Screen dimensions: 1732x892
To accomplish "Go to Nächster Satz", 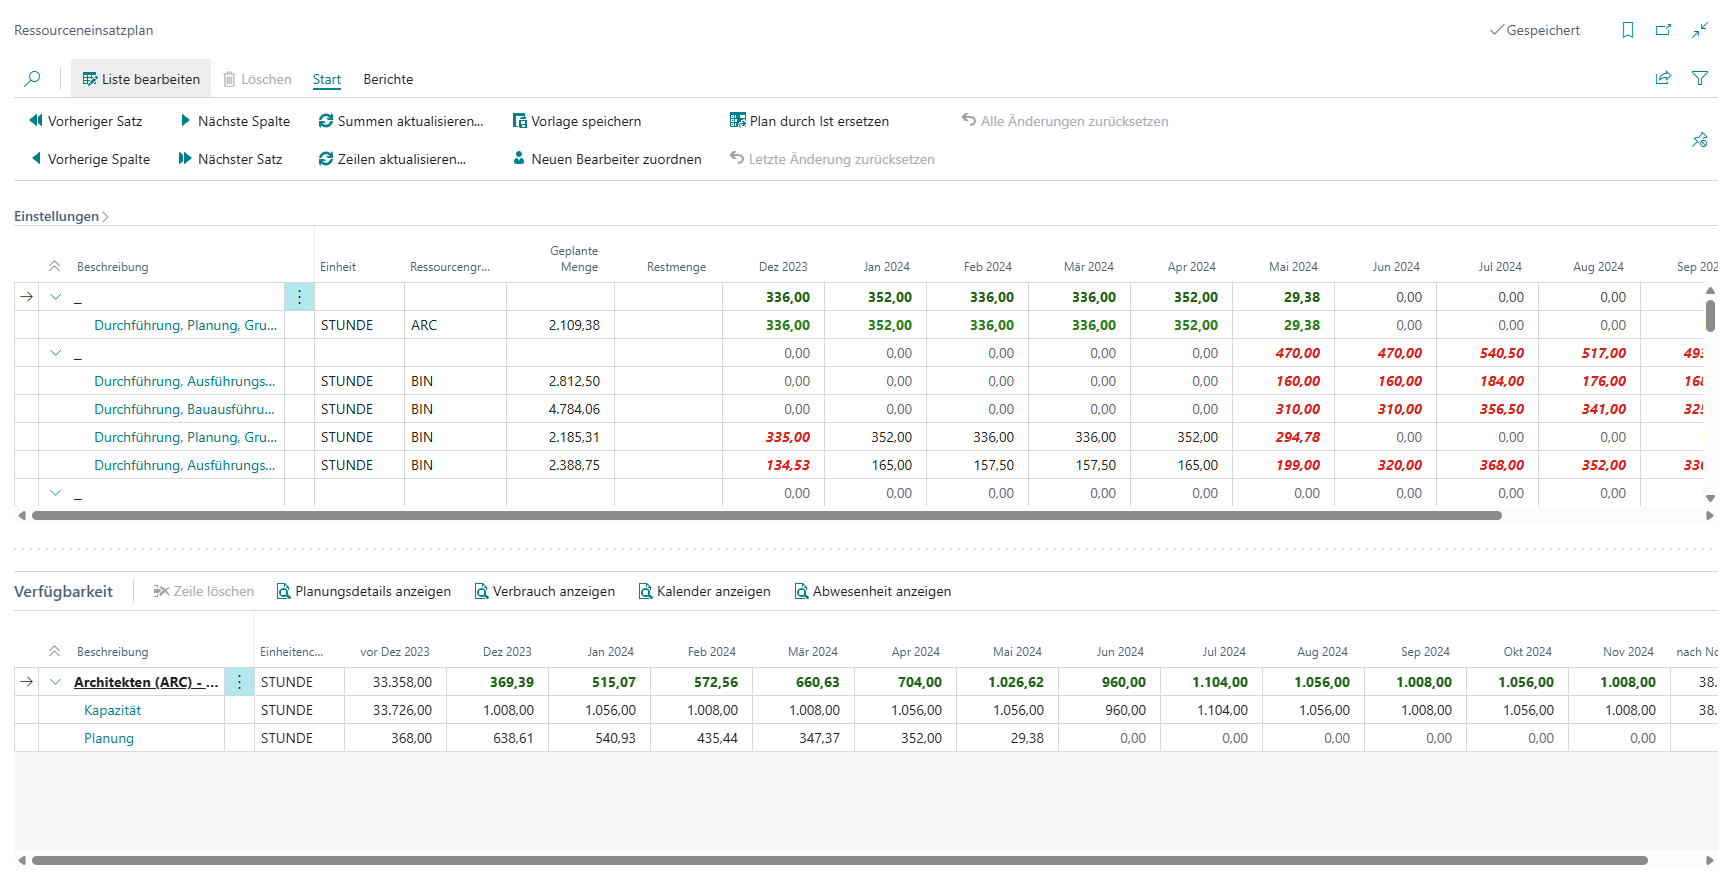I will (x=231, y=159).
